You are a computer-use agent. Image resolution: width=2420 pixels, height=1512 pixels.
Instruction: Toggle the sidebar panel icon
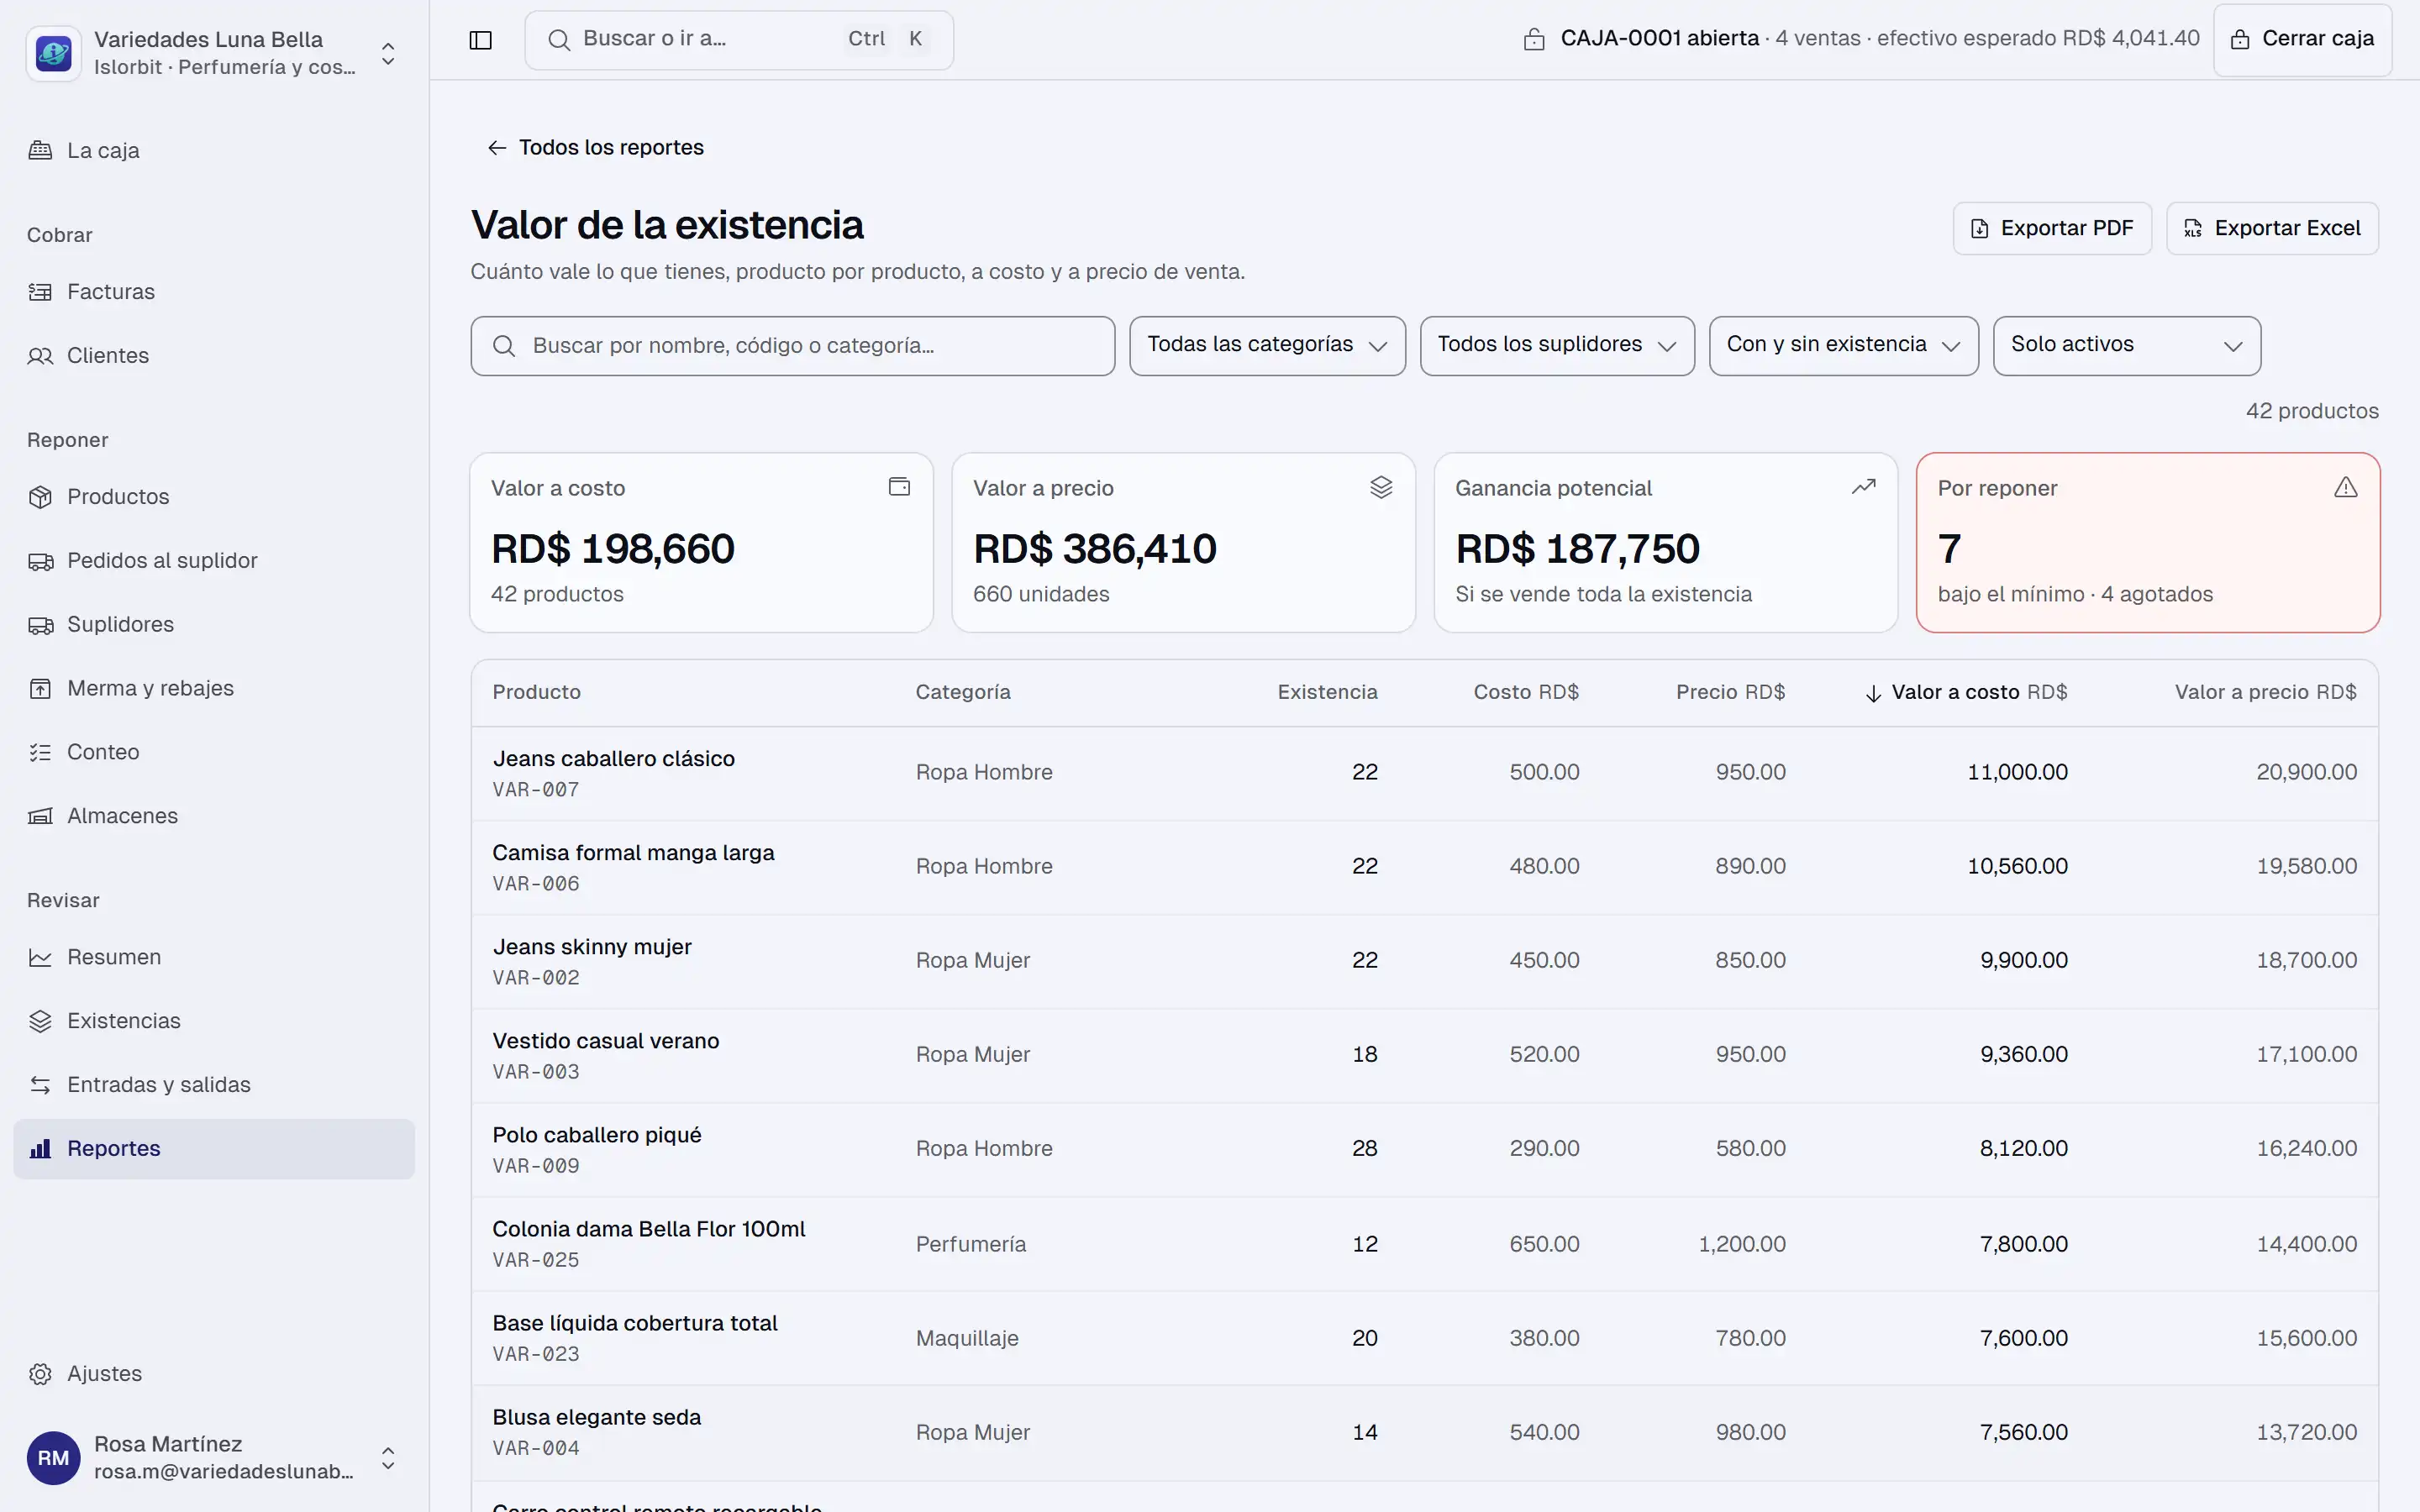[480, 40]
